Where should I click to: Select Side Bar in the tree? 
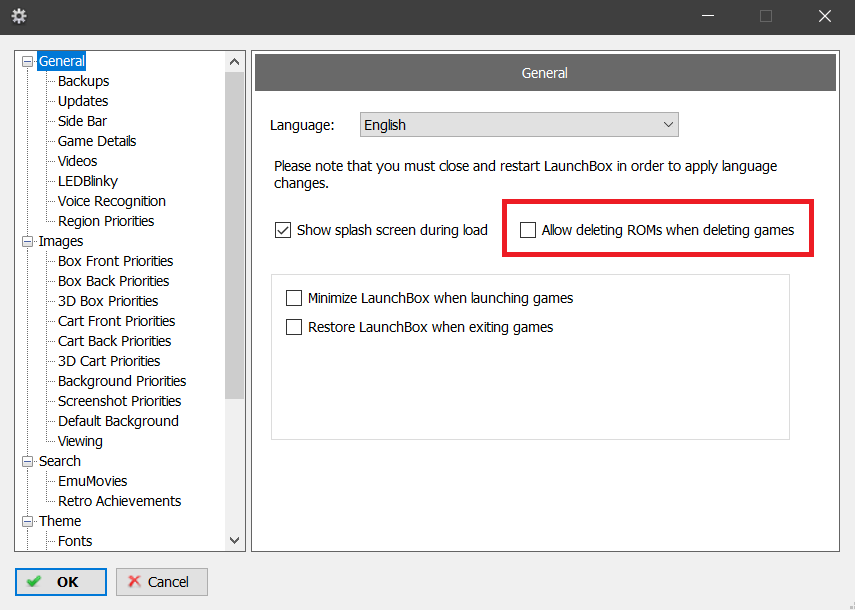[82, 121]
